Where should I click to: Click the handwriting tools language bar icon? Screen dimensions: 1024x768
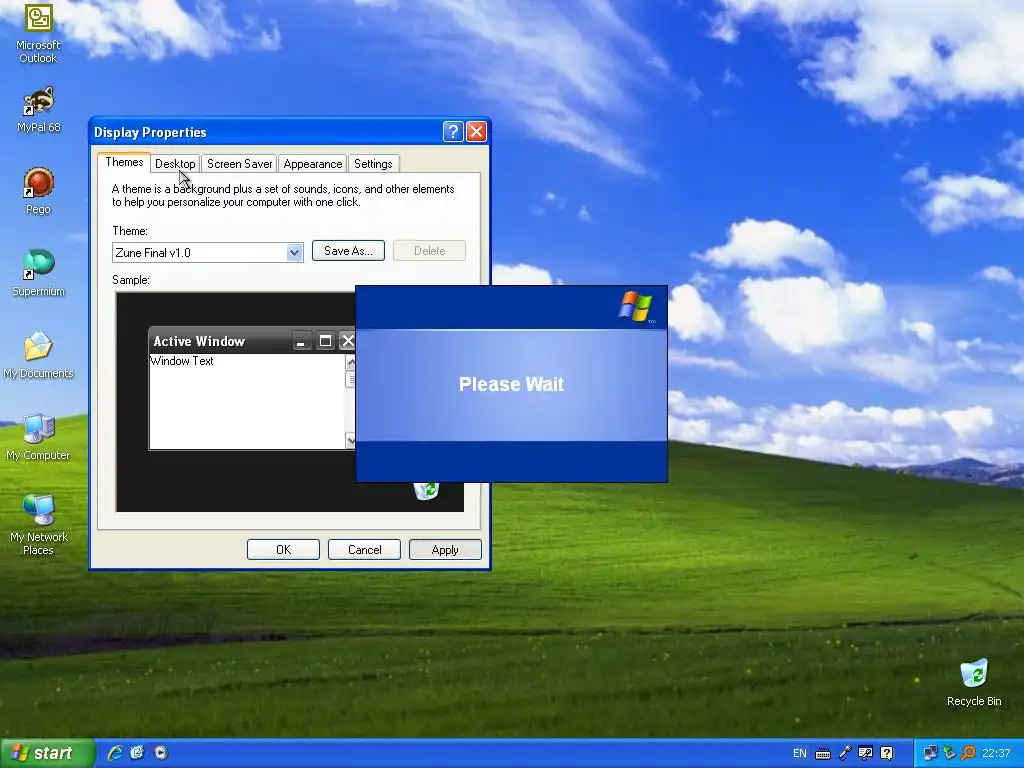tap(865, 754)
